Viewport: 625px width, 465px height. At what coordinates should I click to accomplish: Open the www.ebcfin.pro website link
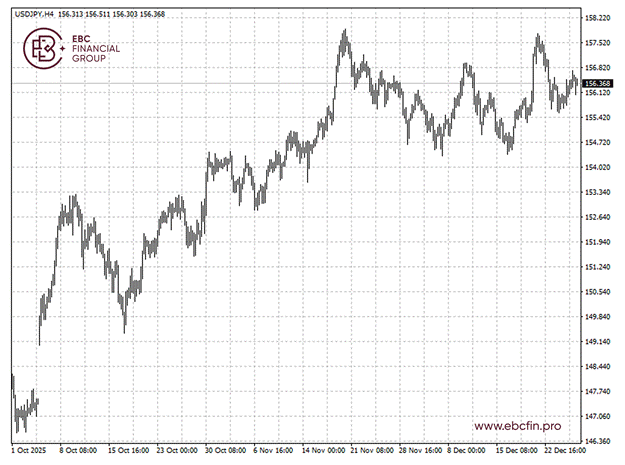517,426
